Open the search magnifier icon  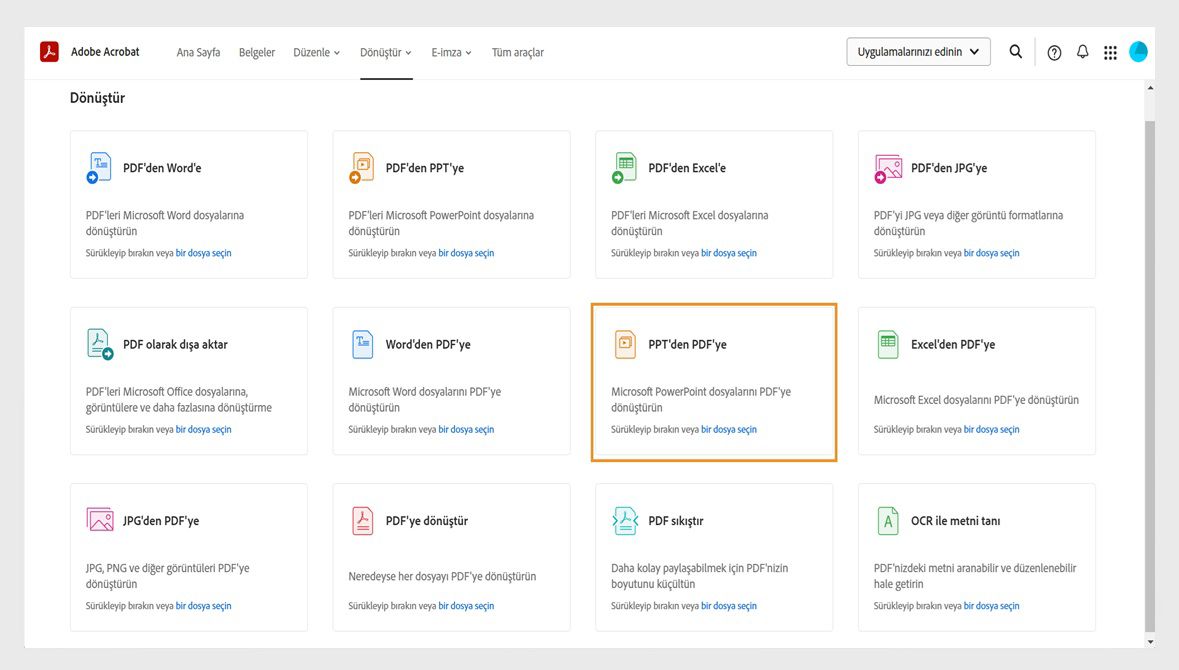coord(1015,52)
